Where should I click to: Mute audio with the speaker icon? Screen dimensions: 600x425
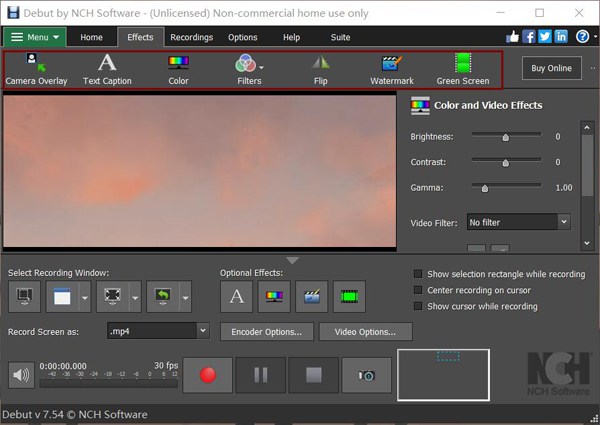click(21, 375)
